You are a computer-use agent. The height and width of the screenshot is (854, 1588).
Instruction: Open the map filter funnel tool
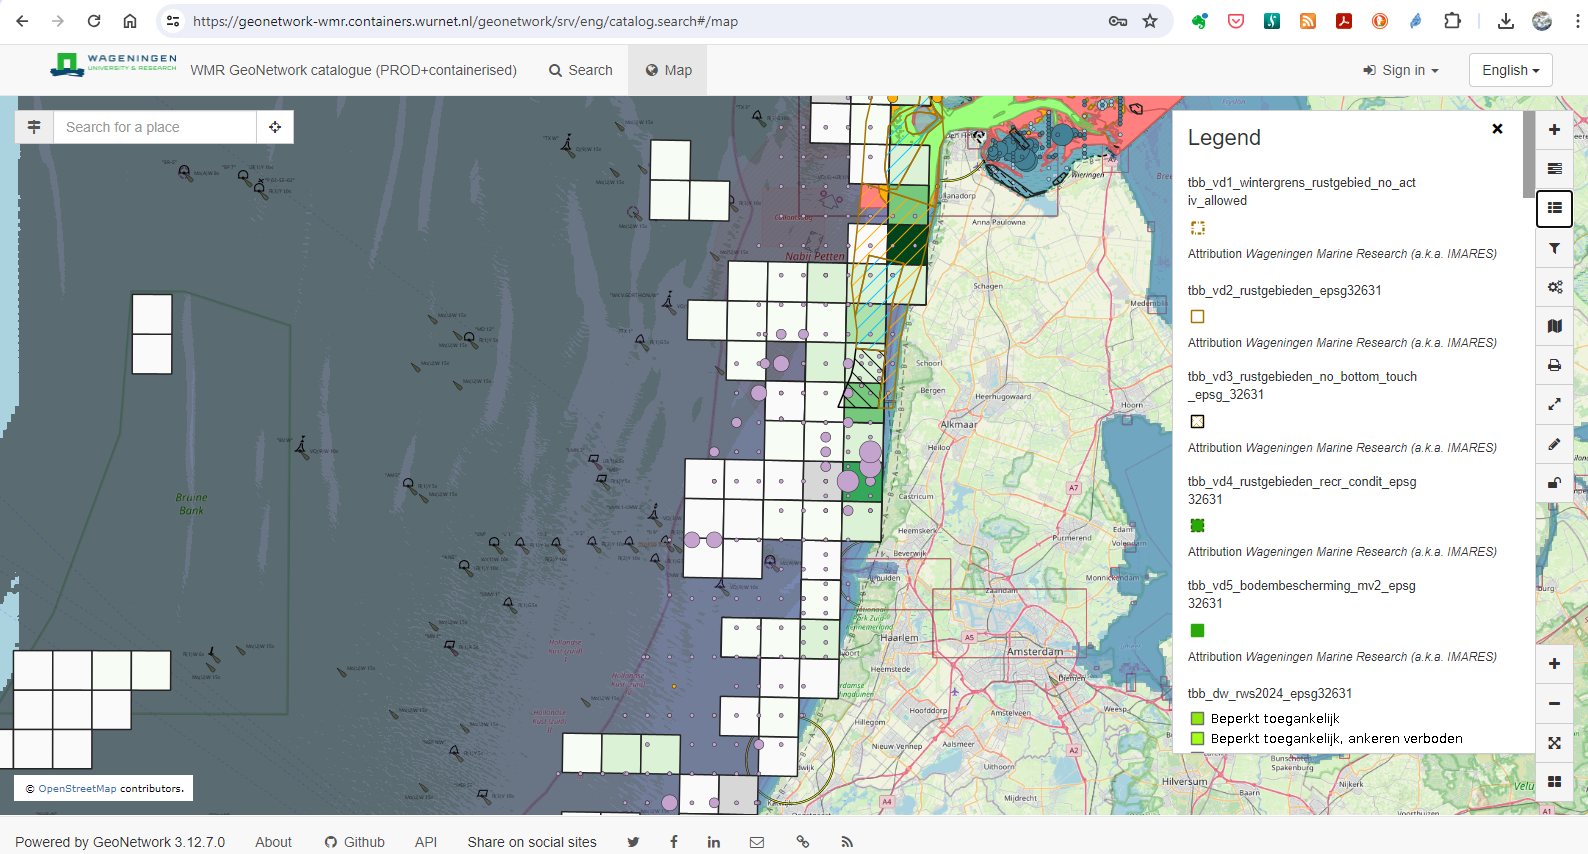click(x=1554, y=248)
